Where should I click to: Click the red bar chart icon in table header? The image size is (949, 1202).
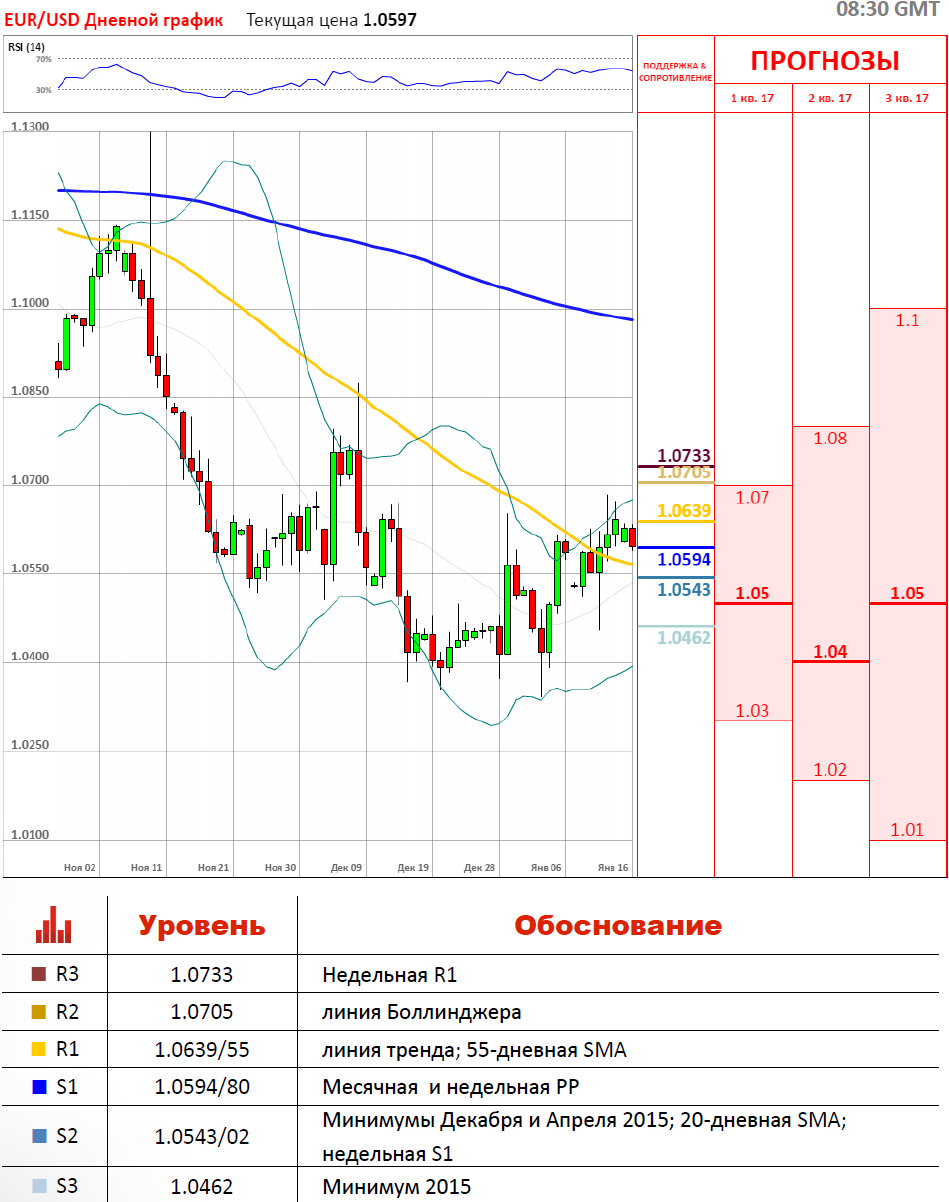tap(53, 925)
